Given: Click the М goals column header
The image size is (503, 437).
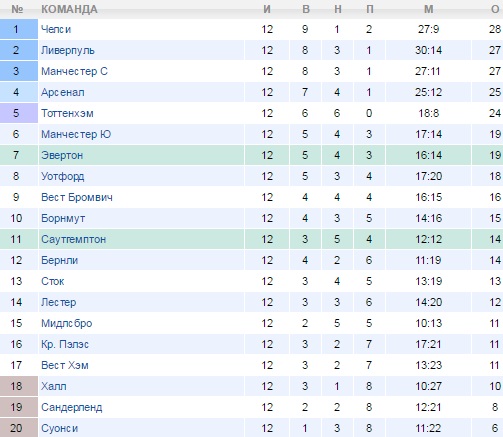Looking at the screenshot, I should click(x=429, y=9).
